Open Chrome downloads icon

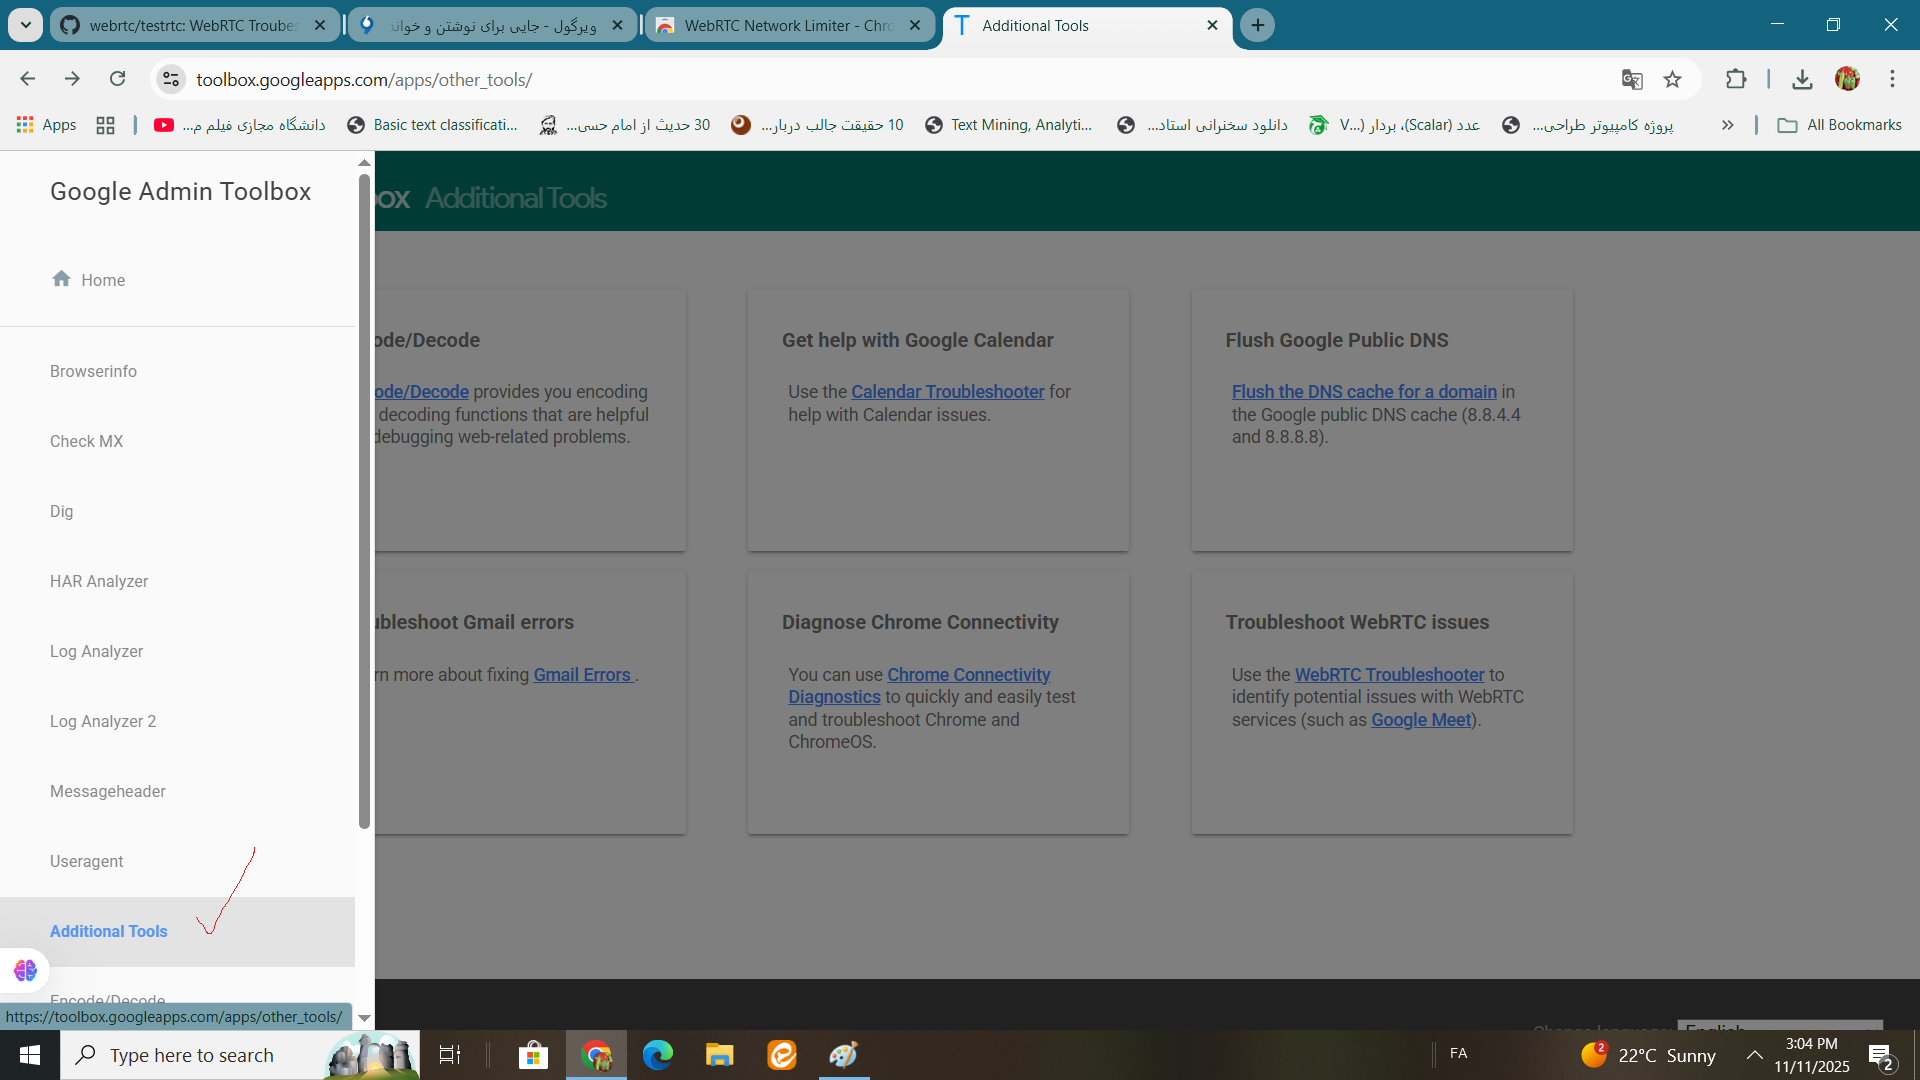[x=1802, y=79]
